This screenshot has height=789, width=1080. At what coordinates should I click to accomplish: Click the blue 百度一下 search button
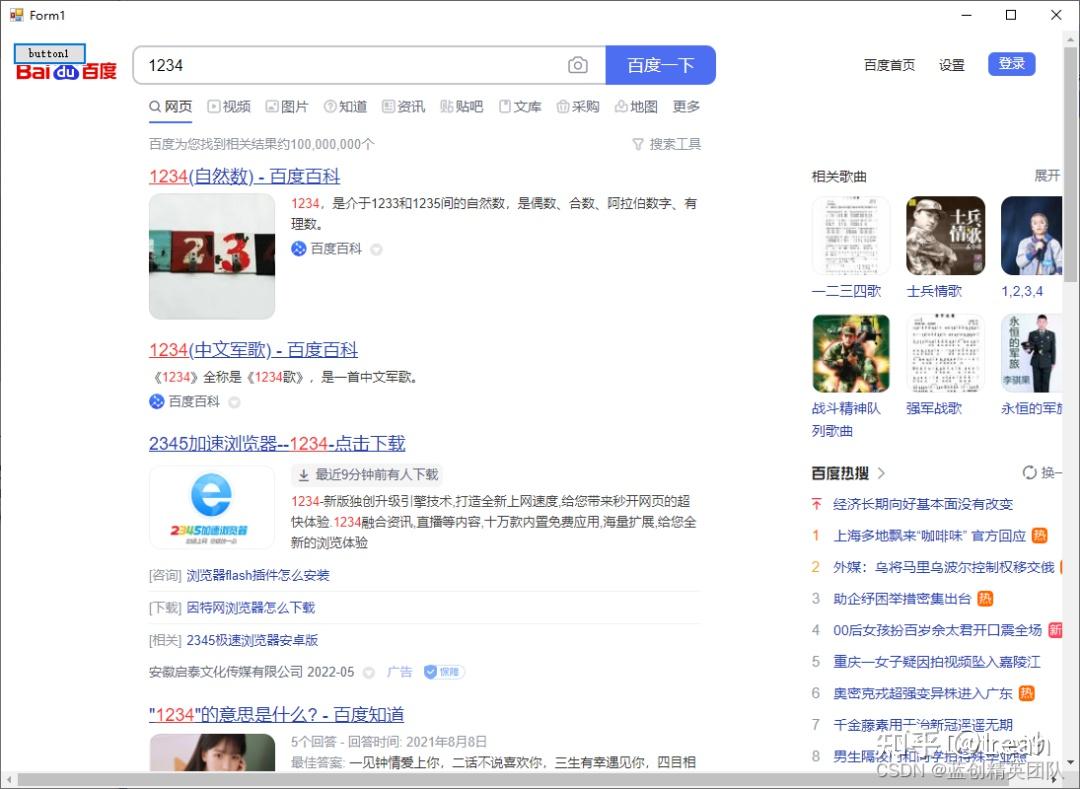click(x=660, y=64)
